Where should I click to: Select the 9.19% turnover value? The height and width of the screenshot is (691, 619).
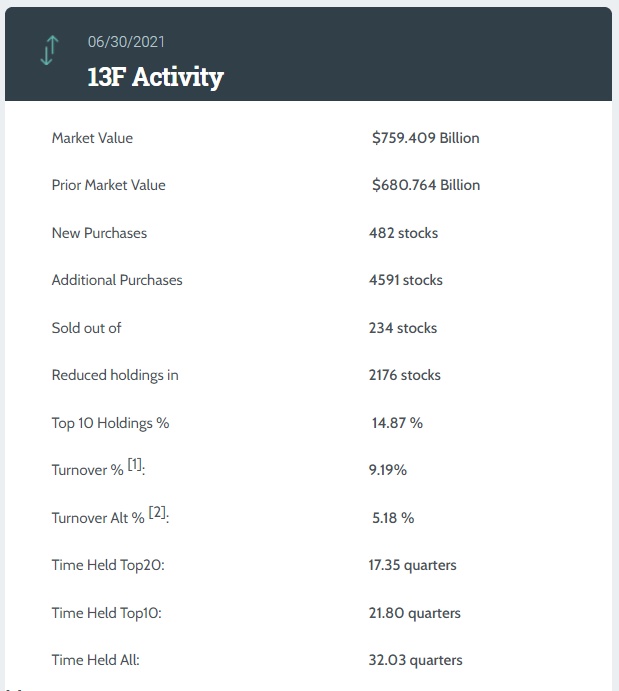point(387,470)
